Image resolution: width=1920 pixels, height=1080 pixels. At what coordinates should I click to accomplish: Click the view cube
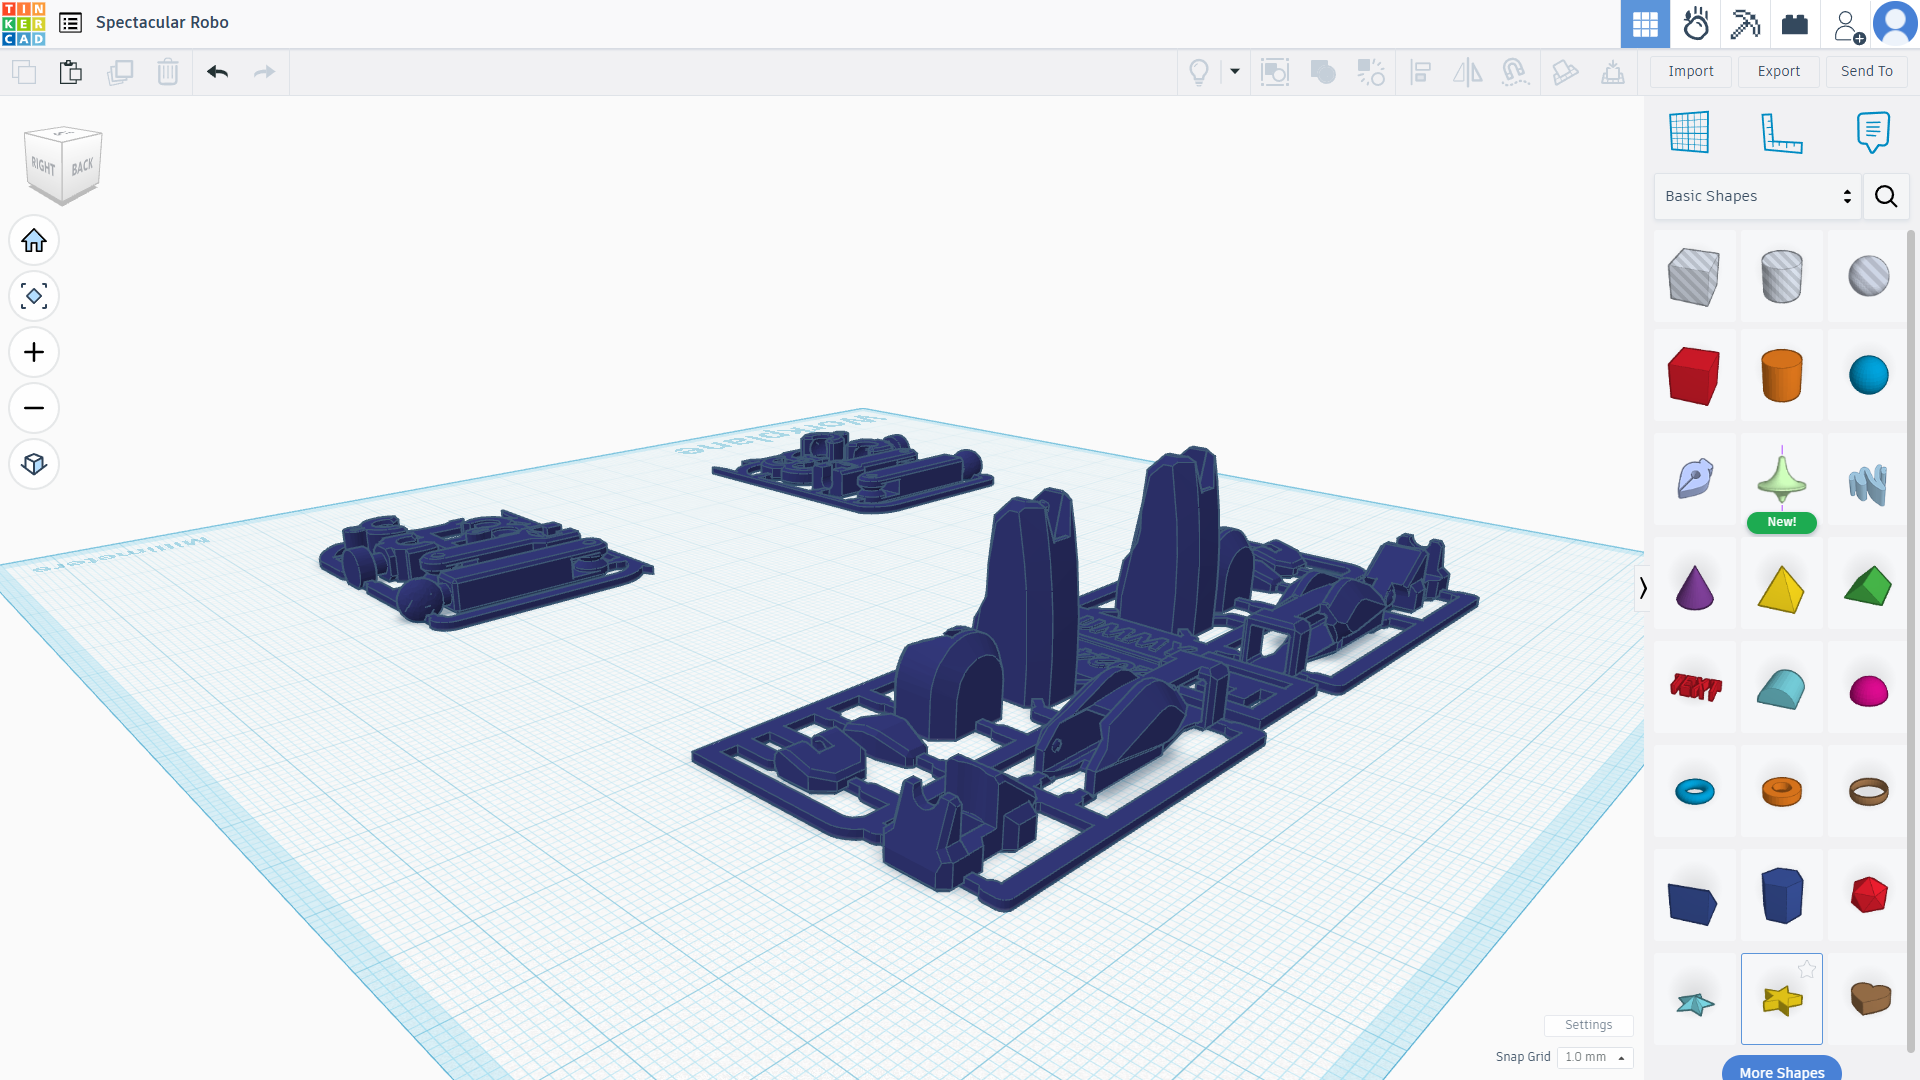click(x=63, y=165)
